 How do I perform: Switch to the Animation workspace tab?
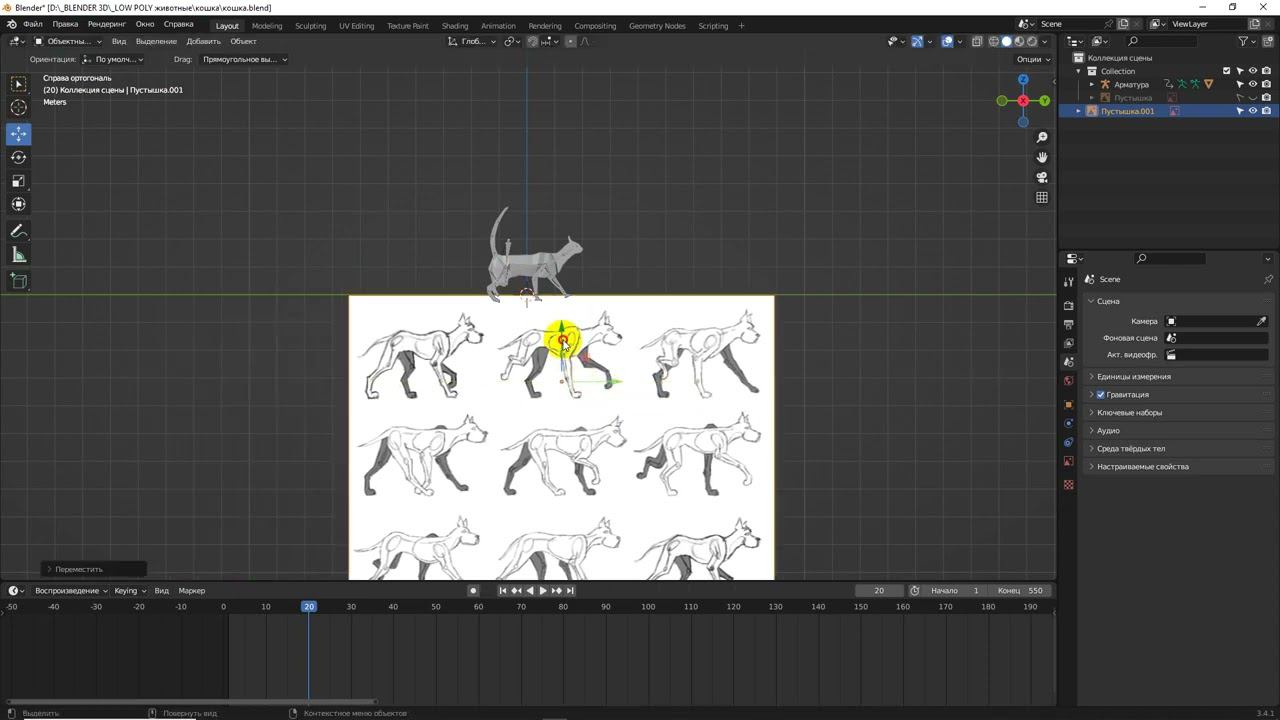coord(498,26)
